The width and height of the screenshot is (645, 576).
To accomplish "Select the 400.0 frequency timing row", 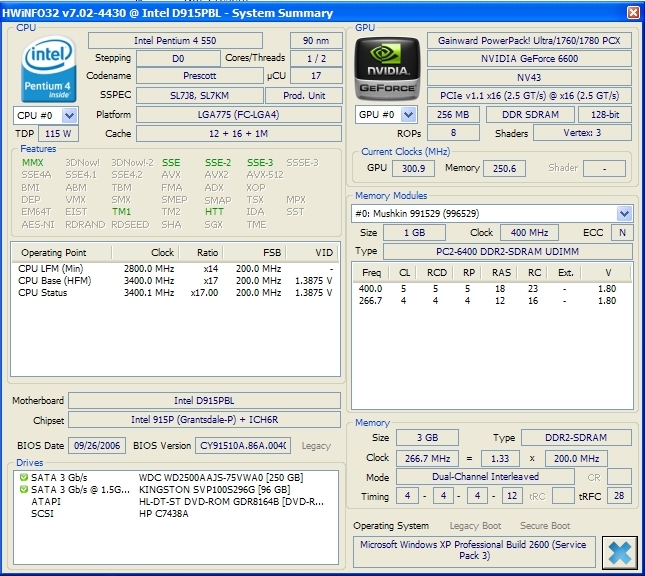I will [492, 289].
